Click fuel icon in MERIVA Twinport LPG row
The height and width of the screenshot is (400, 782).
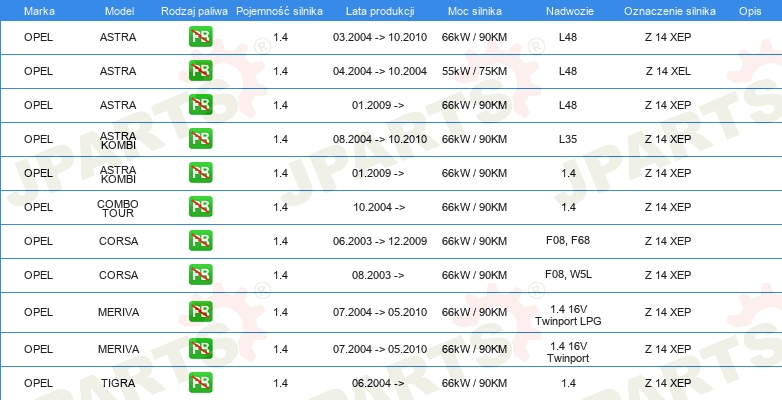click(200, 312)
